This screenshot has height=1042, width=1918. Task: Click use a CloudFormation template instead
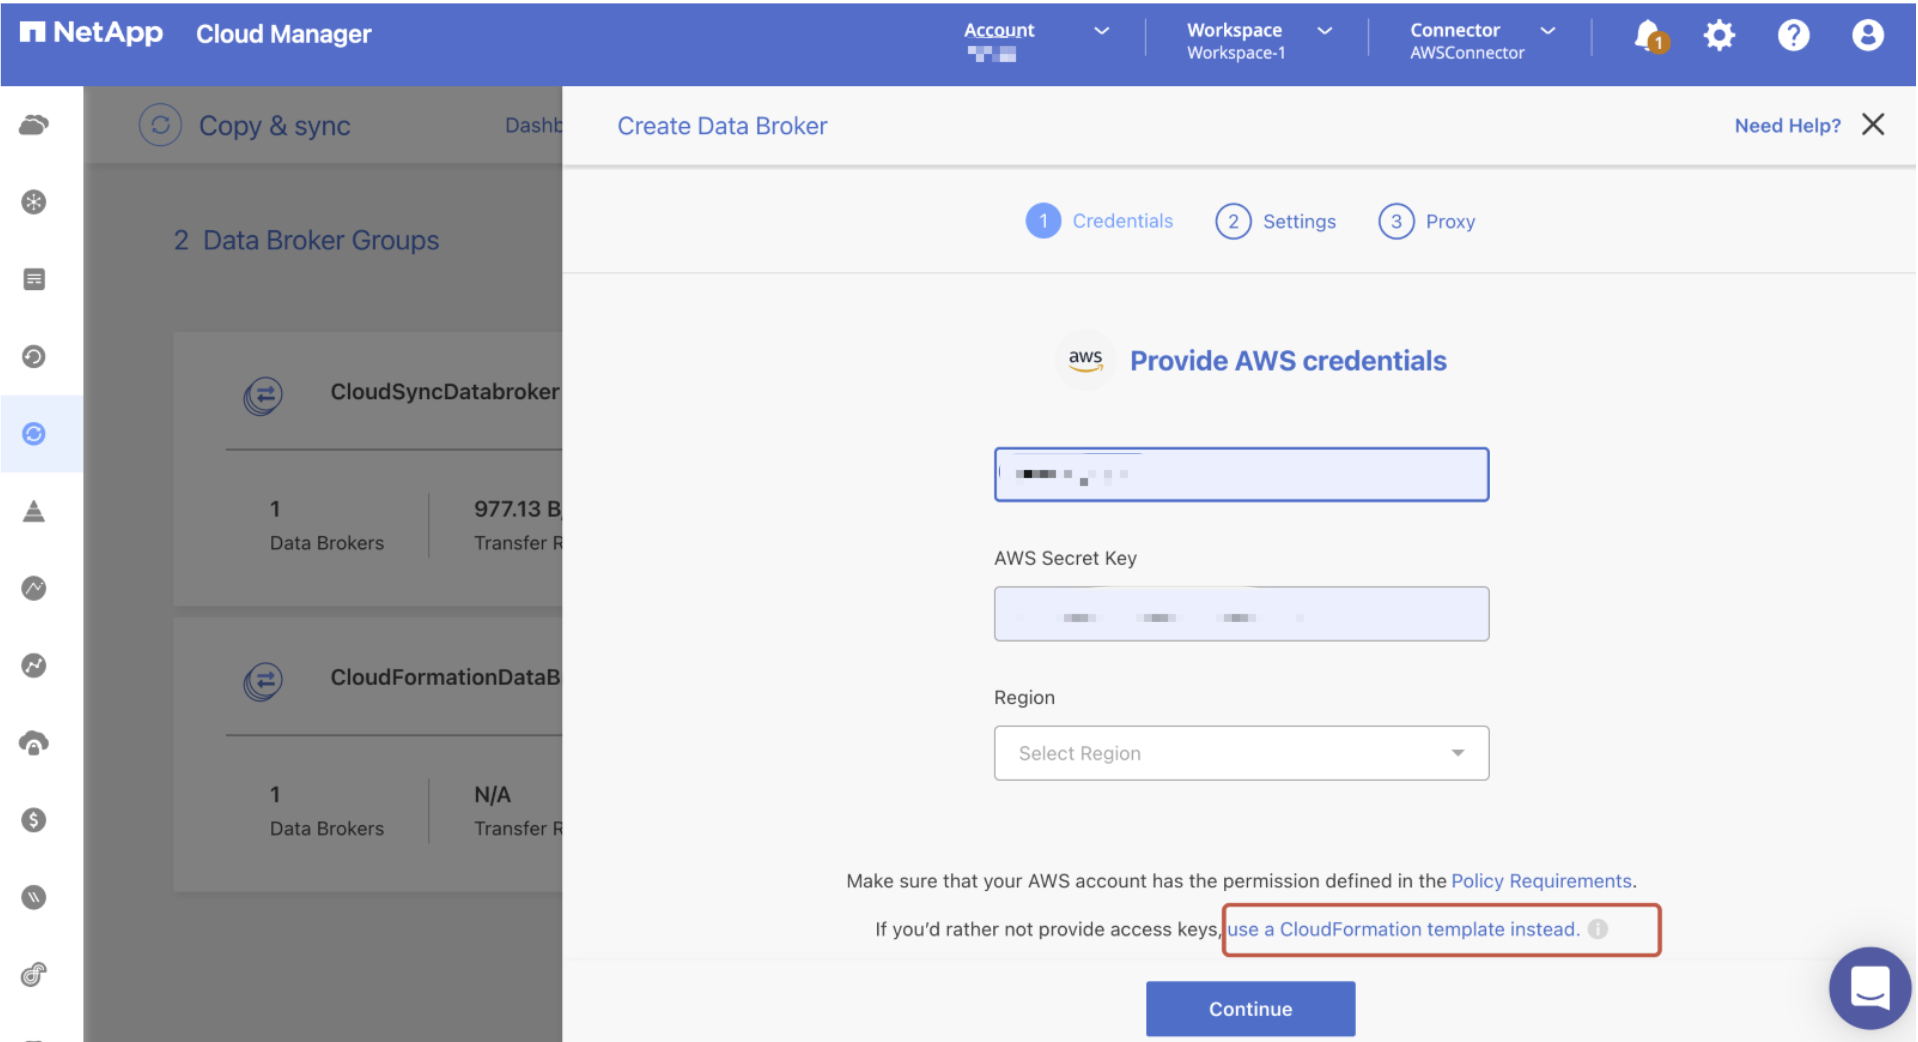(1403, 929)
